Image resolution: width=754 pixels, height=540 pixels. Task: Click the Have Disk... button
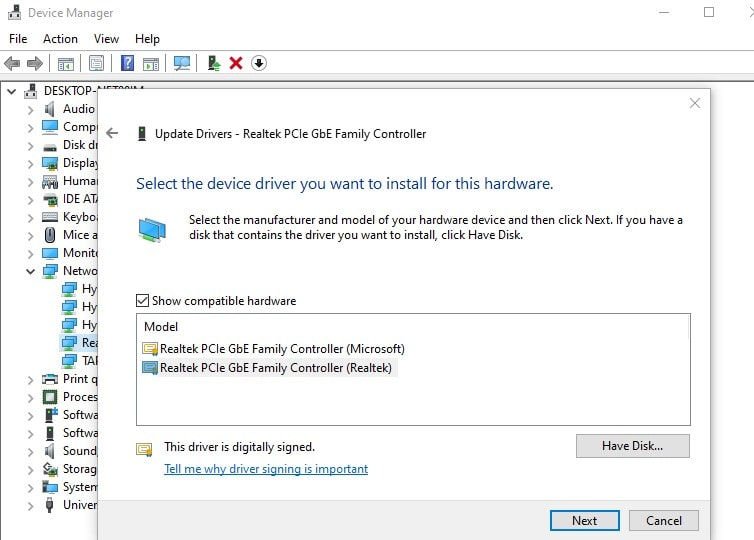pos(632,446)
